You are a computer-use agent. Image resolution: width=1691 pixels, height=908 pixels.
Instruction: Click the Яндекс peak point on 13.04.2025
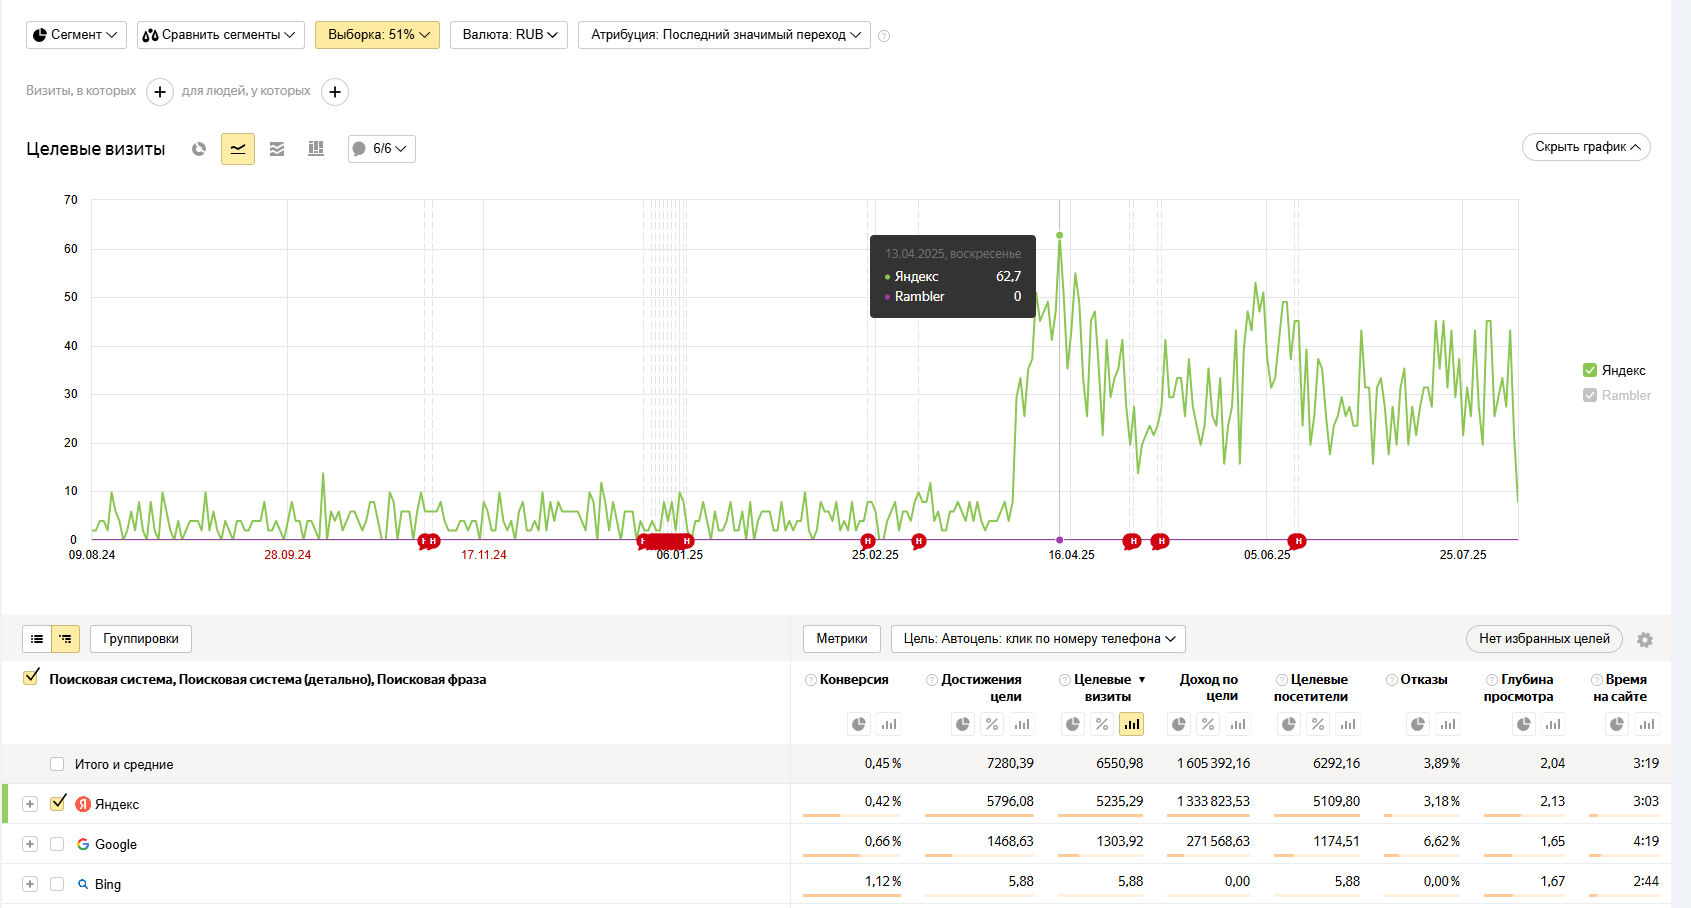point(1060,236)
